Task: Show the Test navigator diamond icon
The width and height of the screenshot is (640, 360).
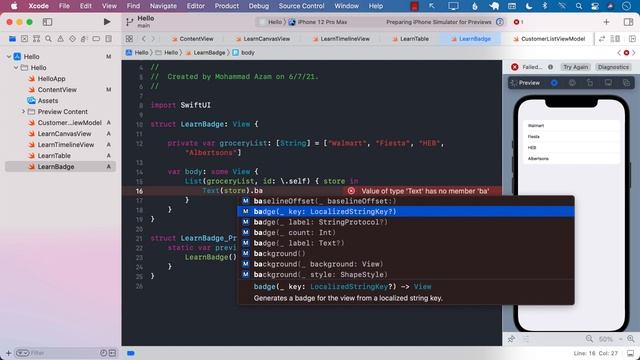Action: tap(72, 39)
